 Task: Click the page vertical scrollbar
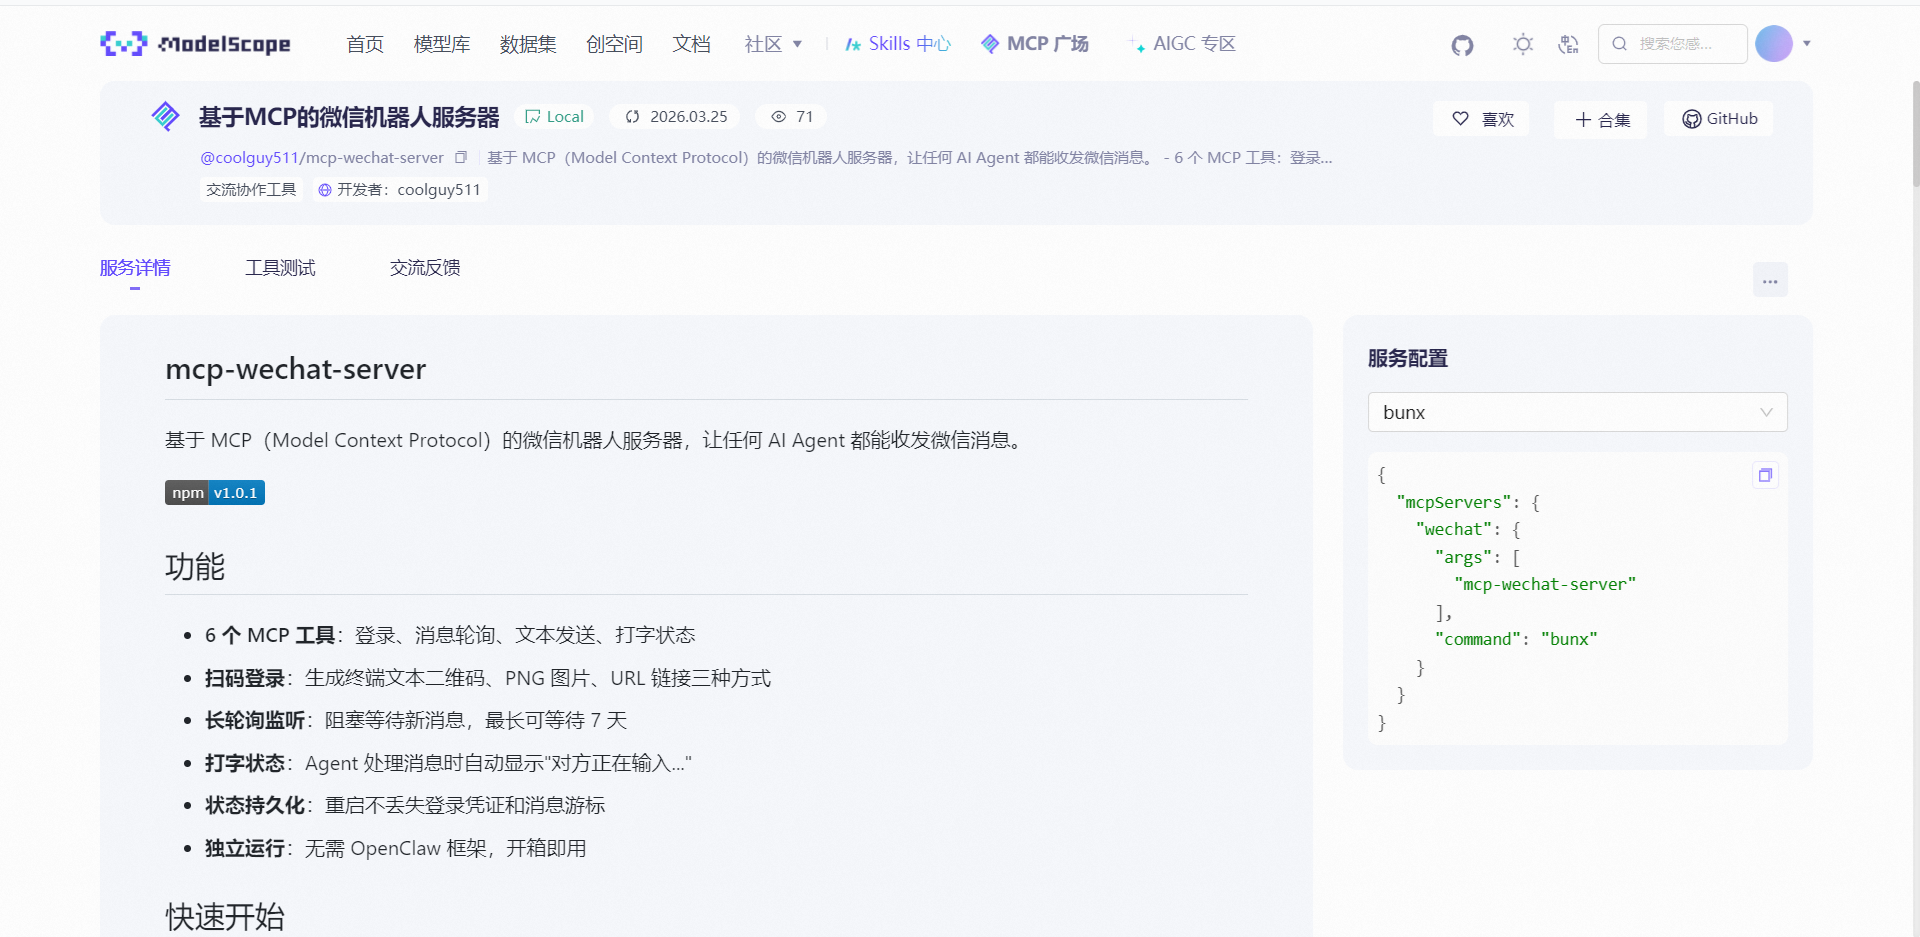[1915, 134]
